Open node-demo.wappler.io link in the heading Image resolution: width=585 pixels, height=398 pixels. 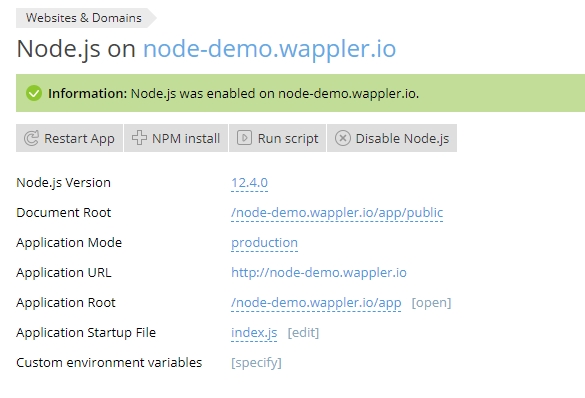pos(269,48)
